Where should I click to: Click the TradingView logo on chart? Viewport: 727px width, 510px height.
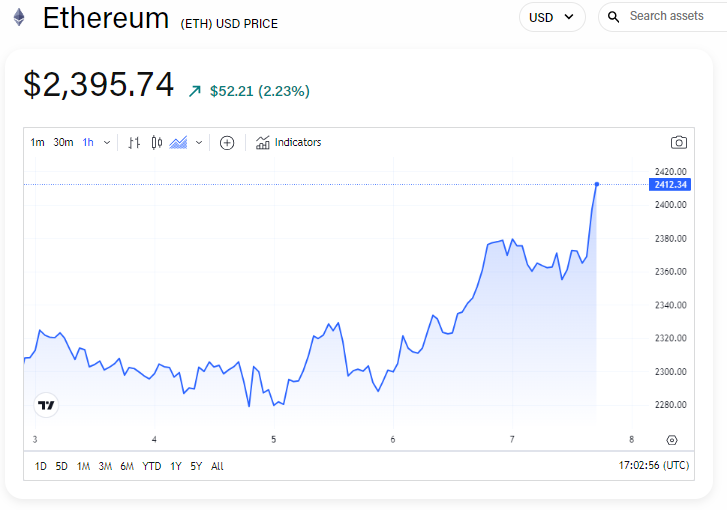[46, 405]
